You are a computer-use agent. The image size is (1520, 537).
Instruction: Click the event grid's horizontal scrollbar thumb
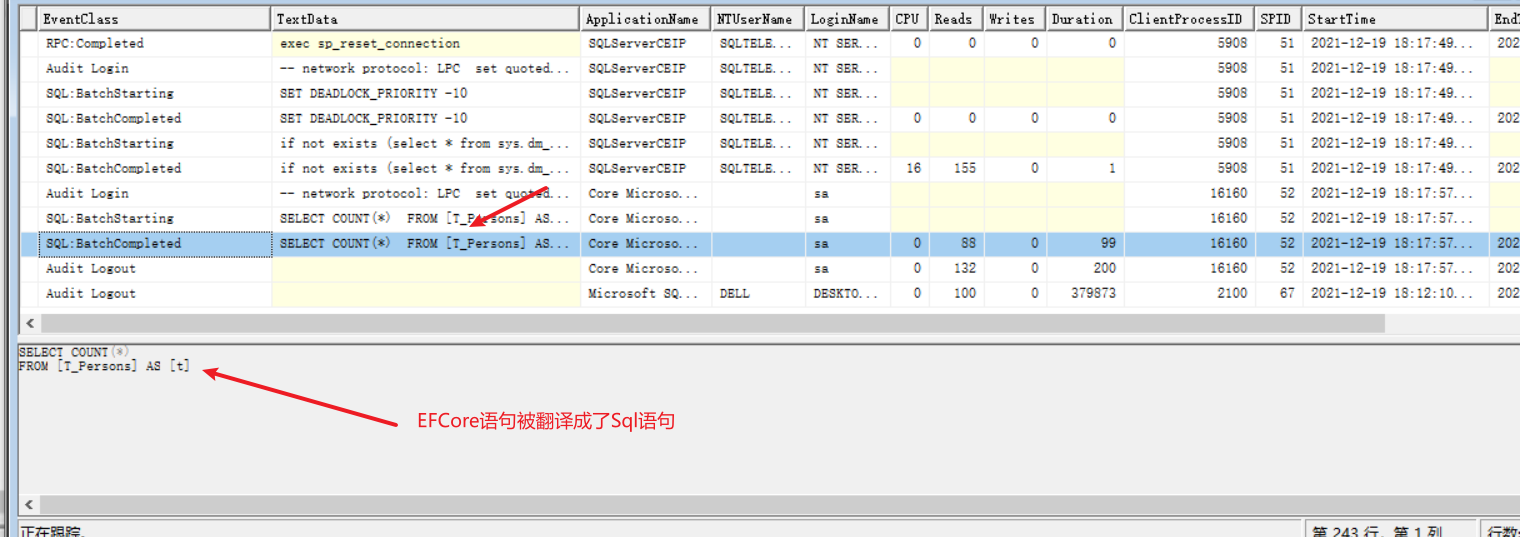pos(713,323)
